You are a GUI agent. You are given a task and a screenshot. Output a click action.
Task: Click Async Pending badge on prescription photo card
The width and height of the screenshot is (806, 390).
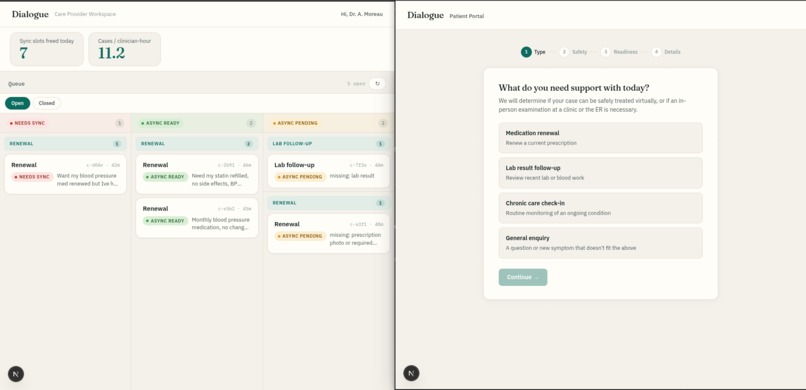click(x=300, y=236)
